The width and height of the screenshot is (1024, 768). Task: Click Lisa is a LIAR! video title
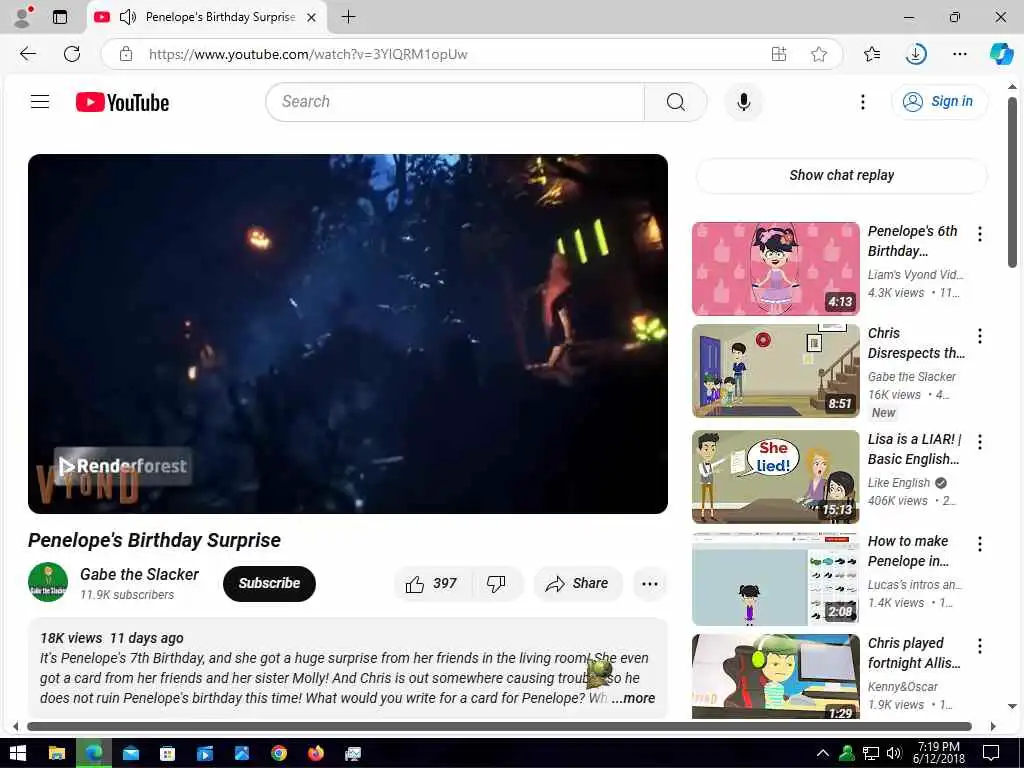click(914, 449)
